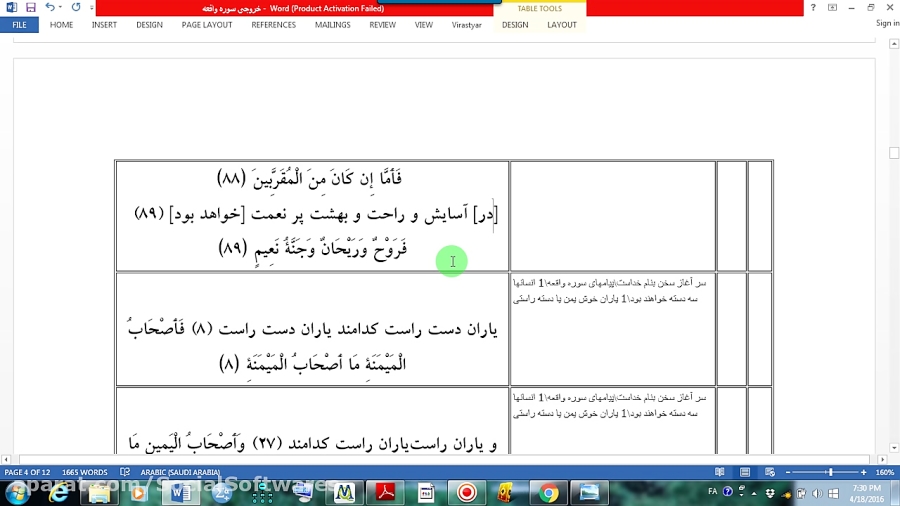Switch the FA input language indicator
900x506 pixels.
point(713,492)
